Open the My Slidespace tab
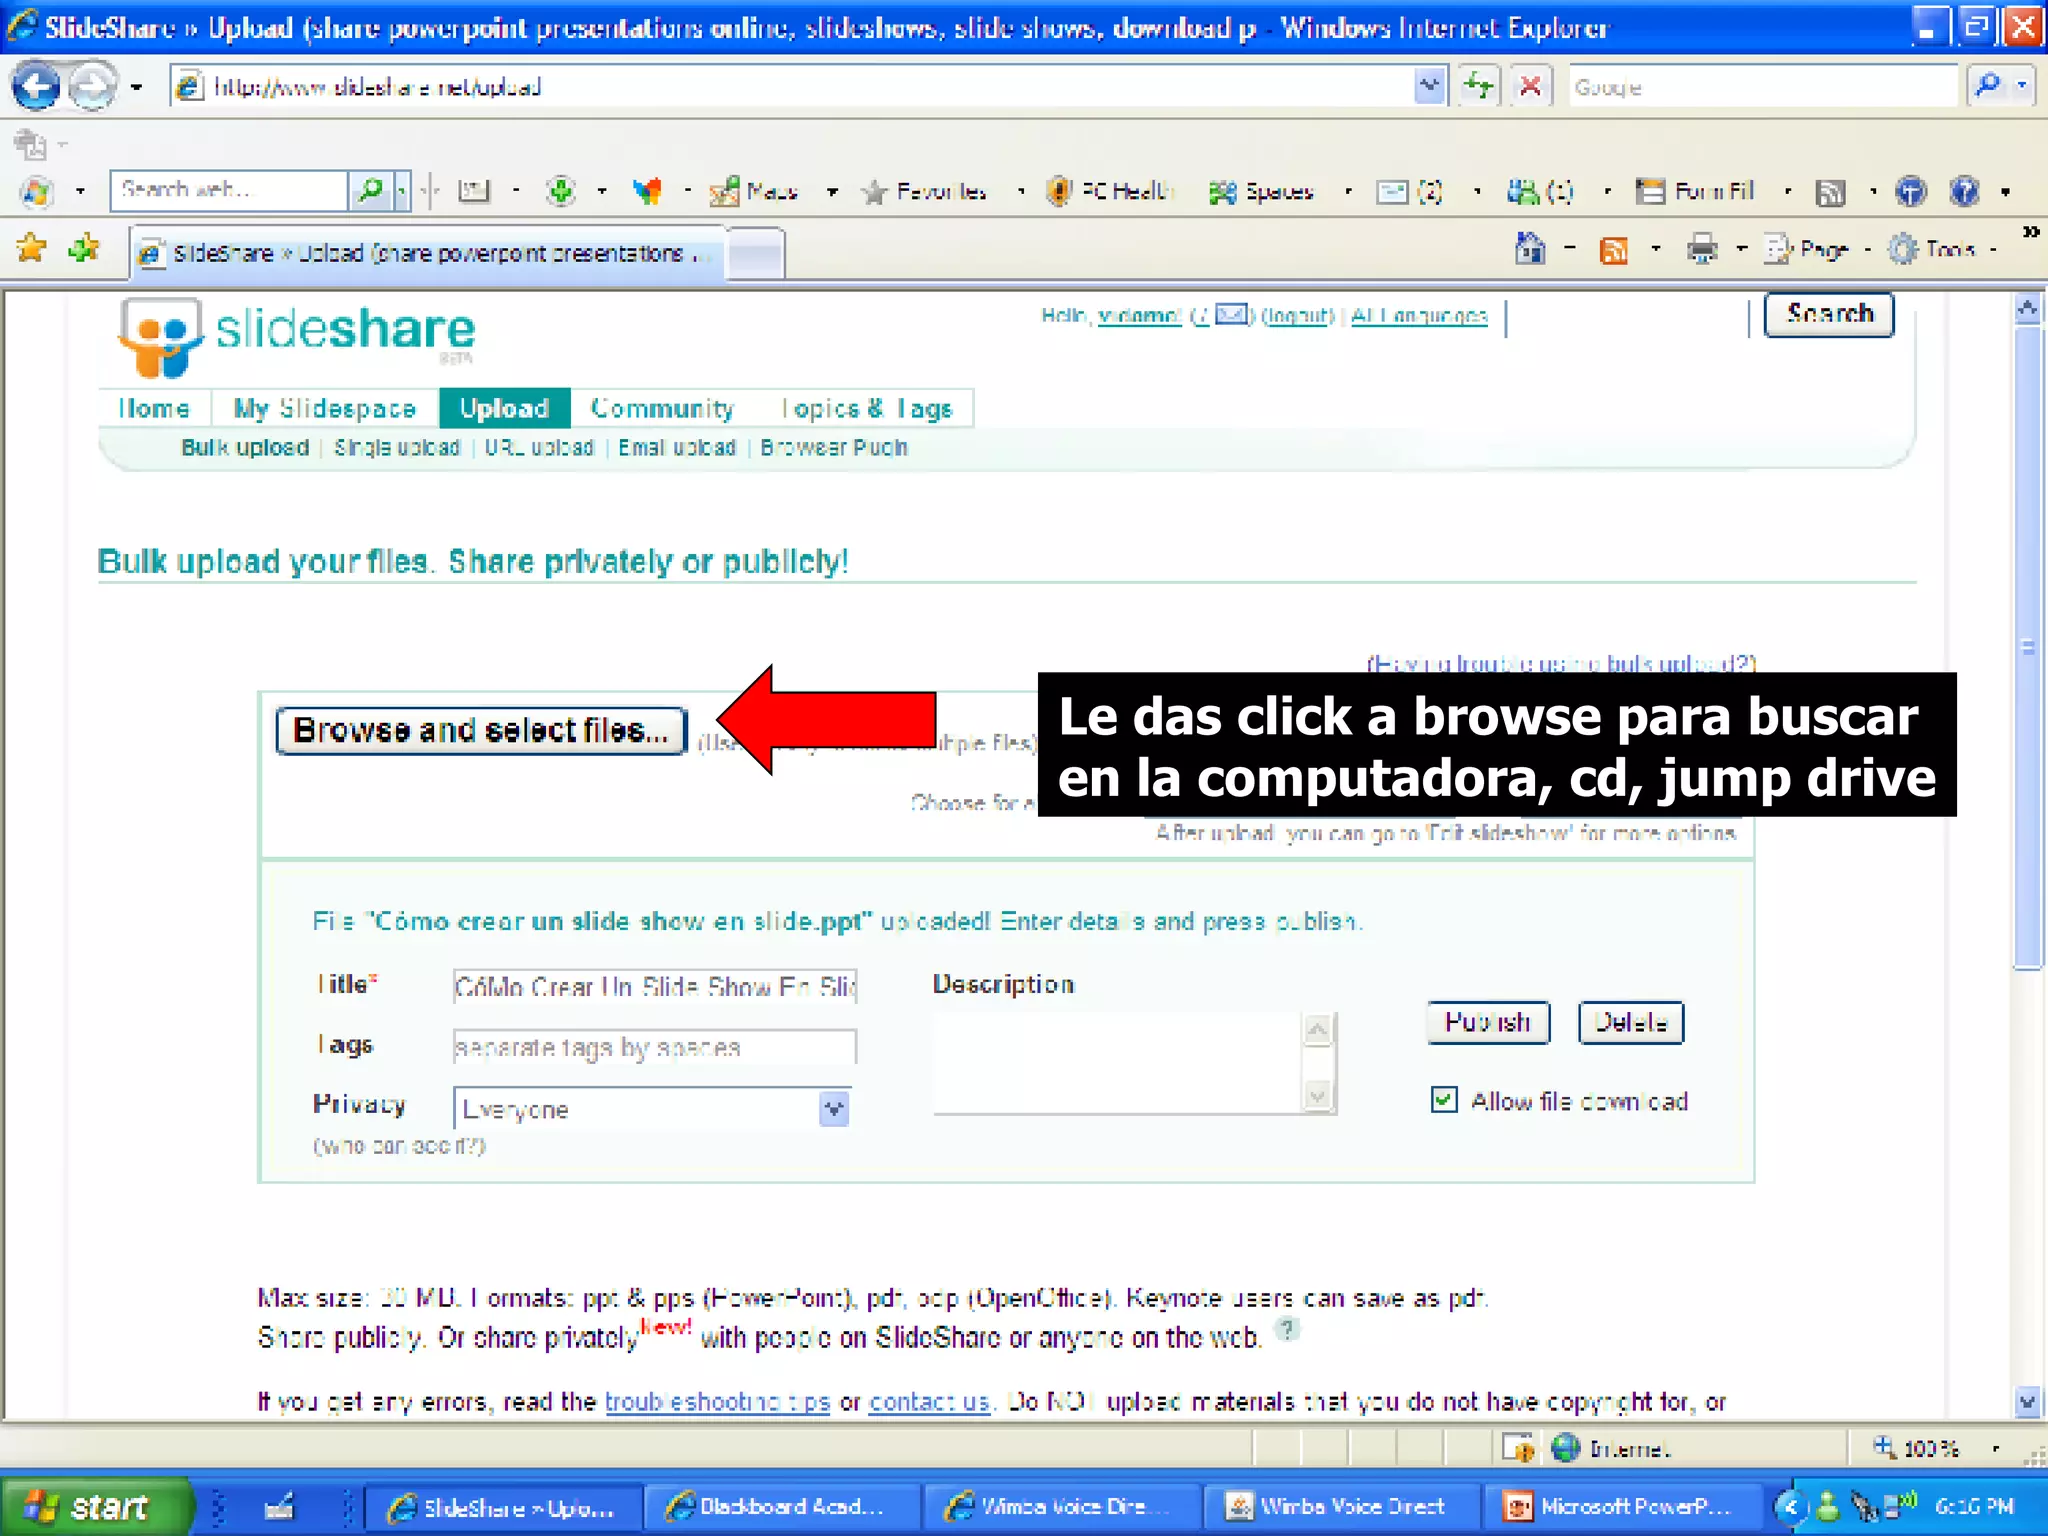Image resolution: width=2048 pixels, height=1536 pixels. tap(324, 408)
